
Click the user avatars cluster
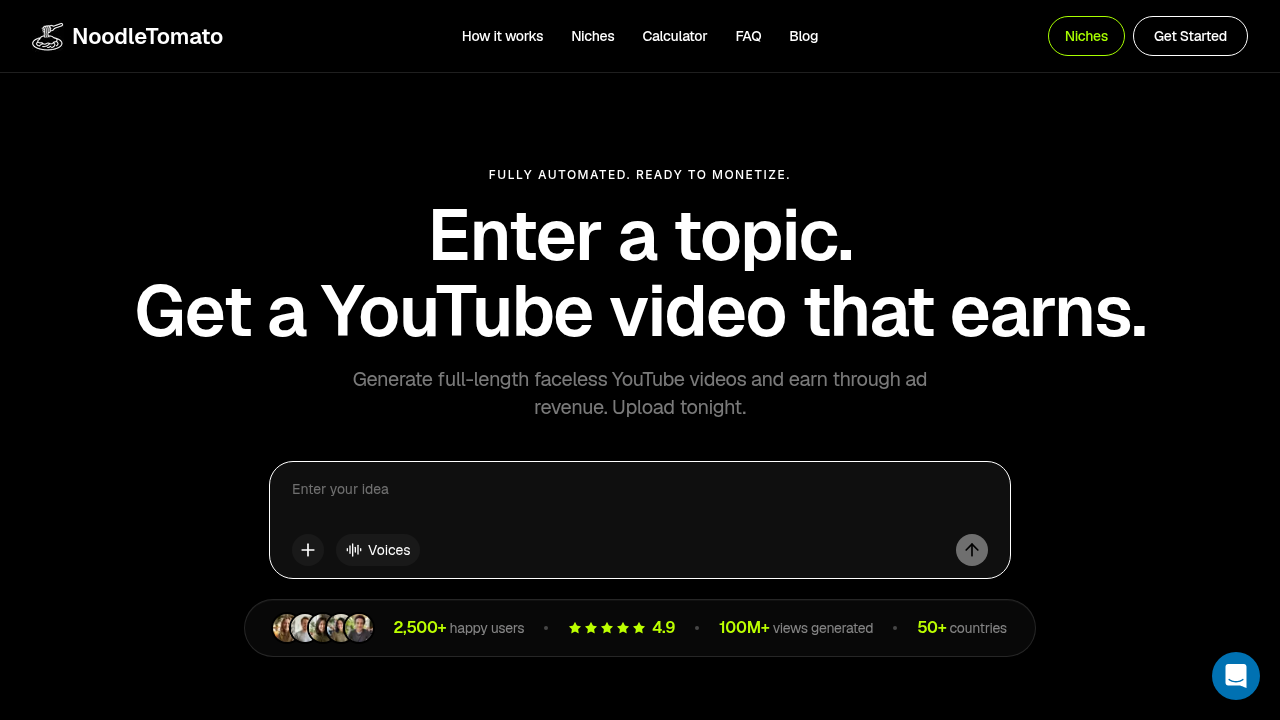pyautogui.click(x=323, y=628)
